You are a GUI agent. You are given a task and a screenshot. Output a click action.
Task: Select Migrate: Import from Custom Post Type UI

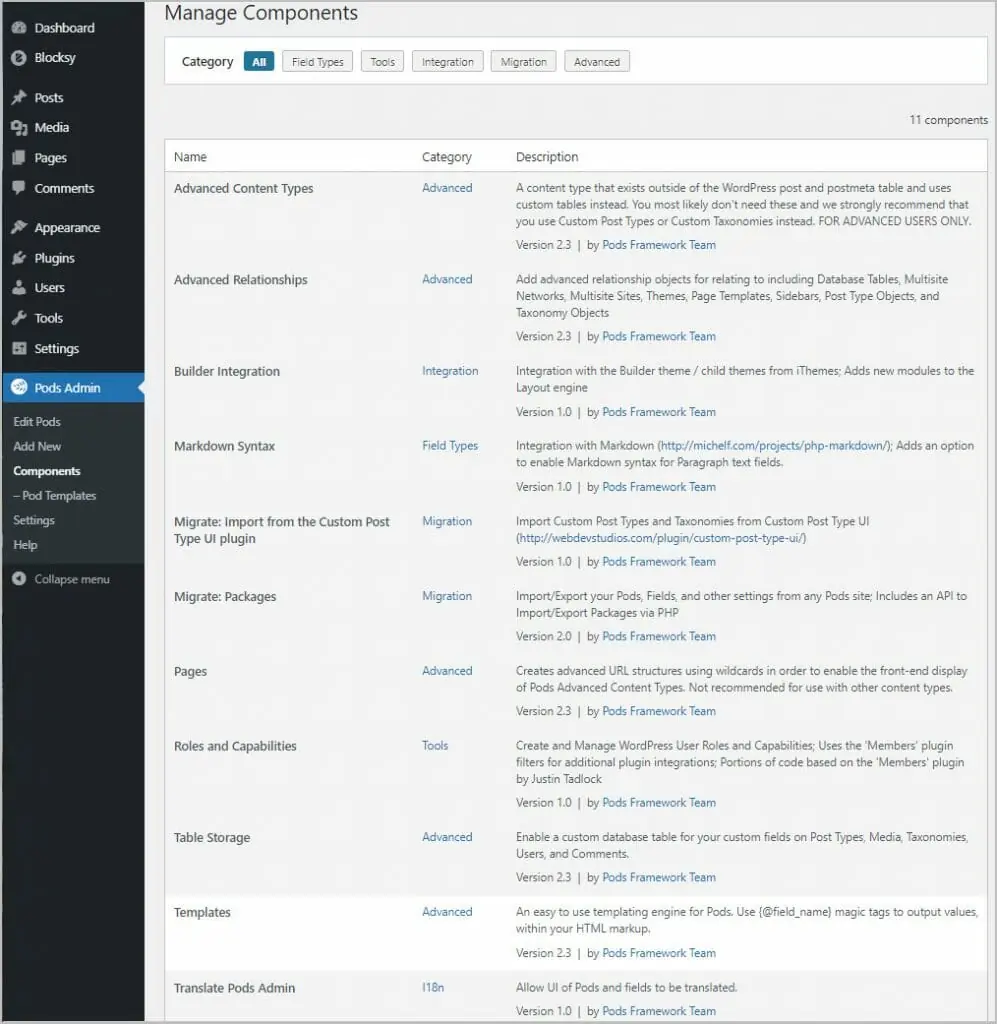click(x=281, y=530)
